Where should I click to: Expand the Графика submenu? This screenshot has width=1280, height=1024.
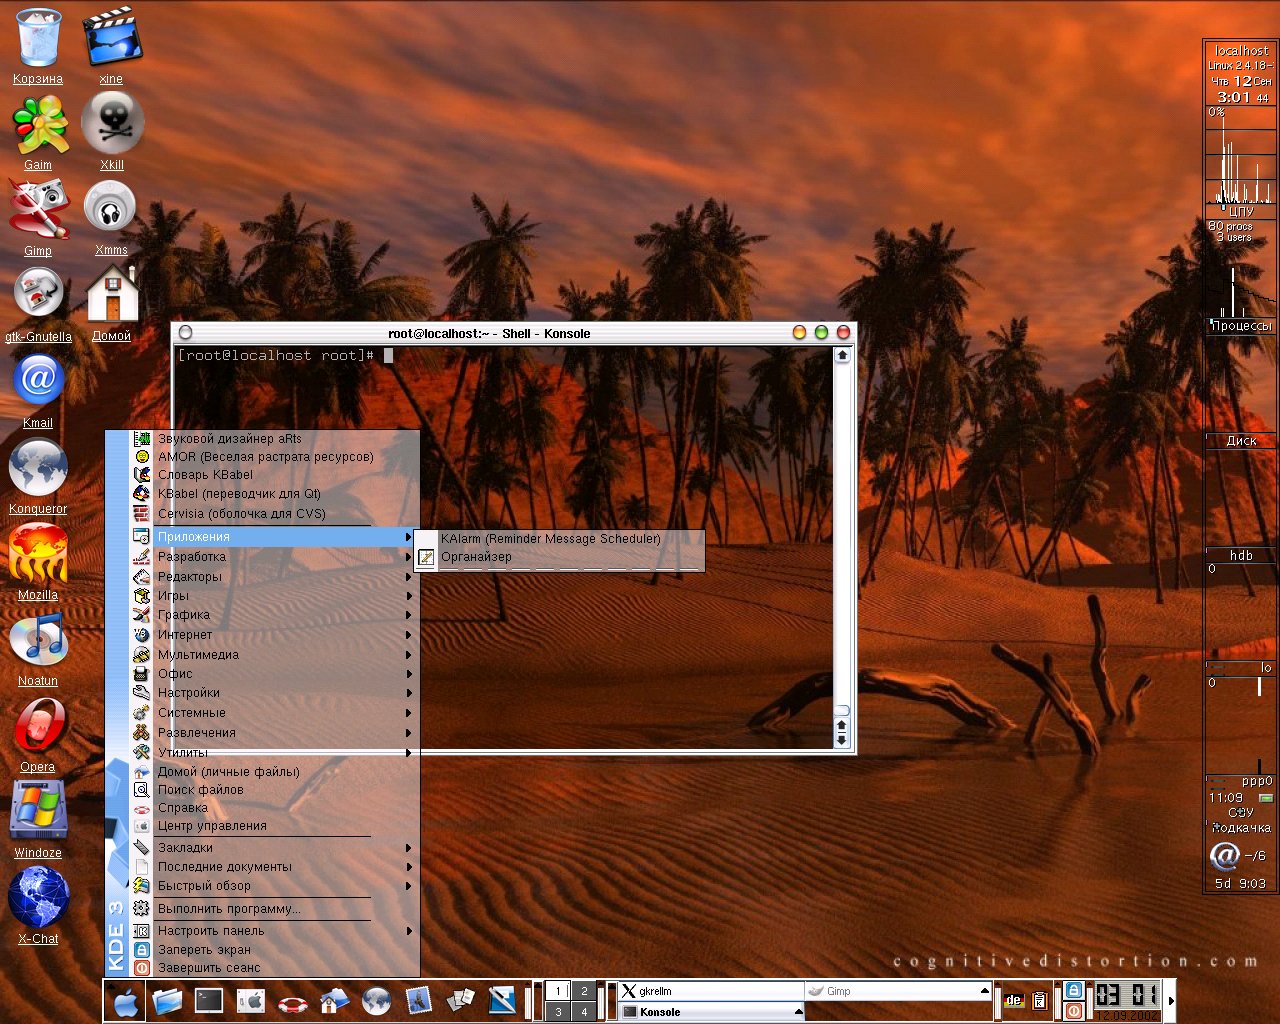pos(274,615)
